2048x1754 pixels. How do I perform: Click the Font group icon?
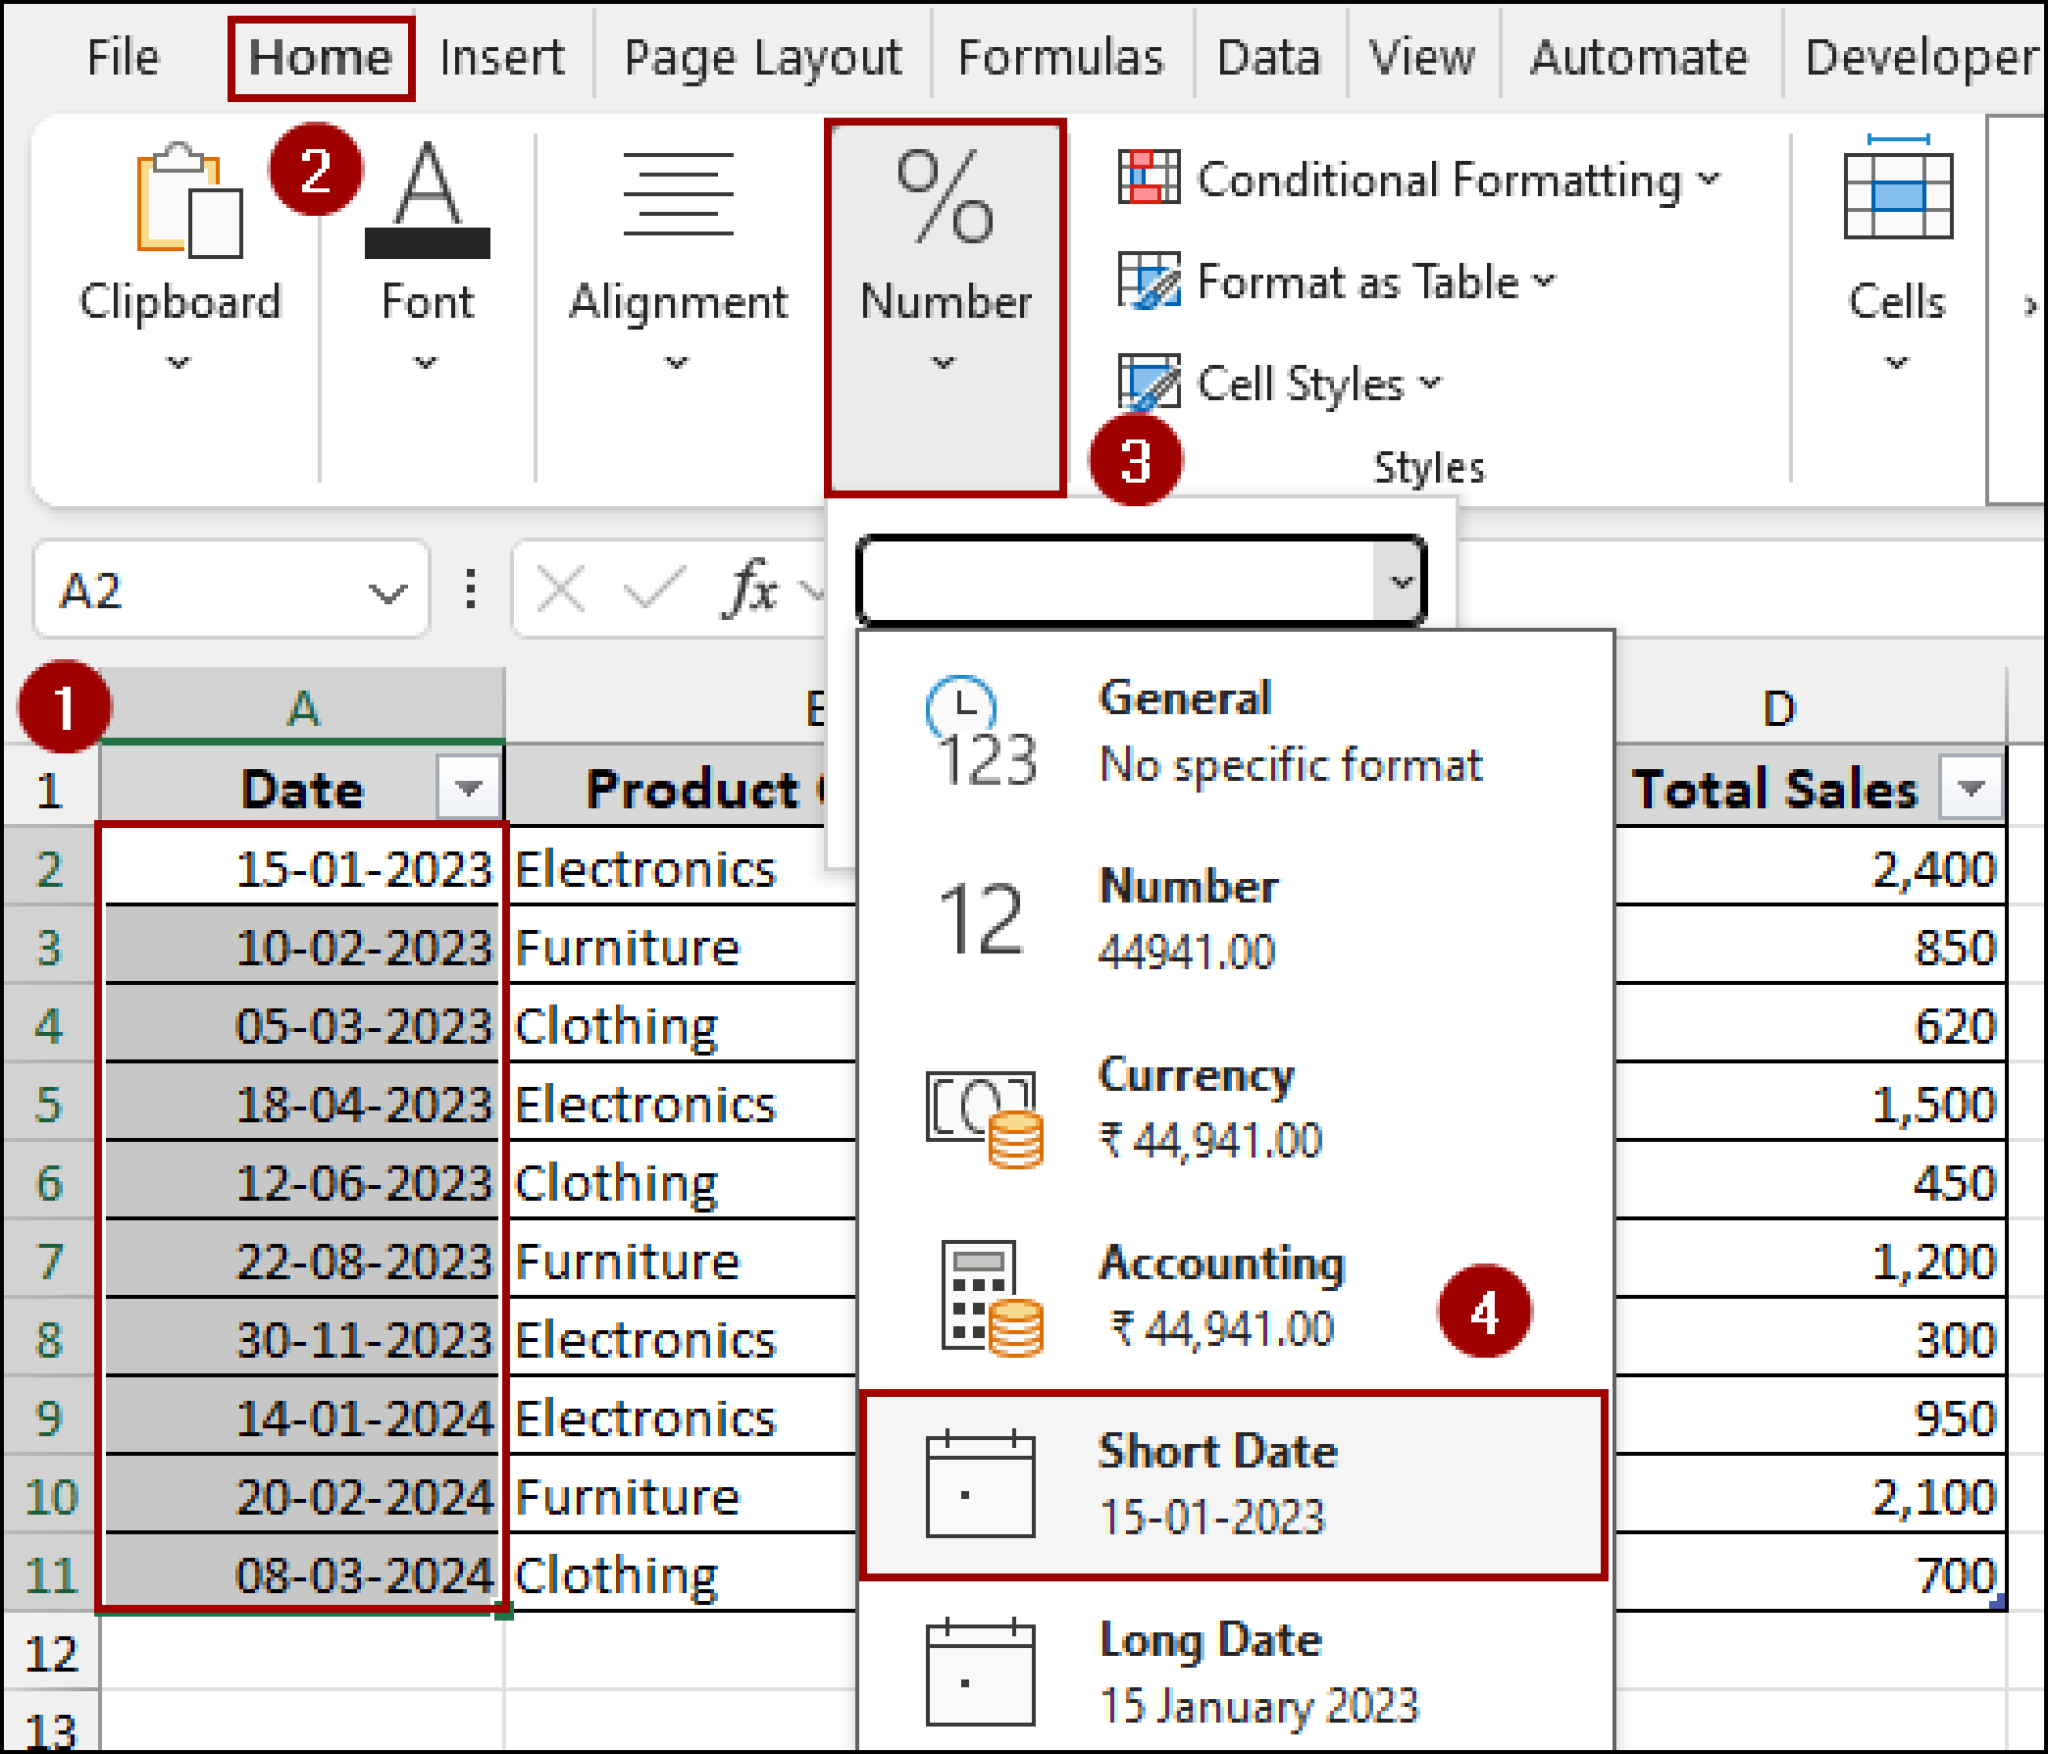click(x=428, y=200)
